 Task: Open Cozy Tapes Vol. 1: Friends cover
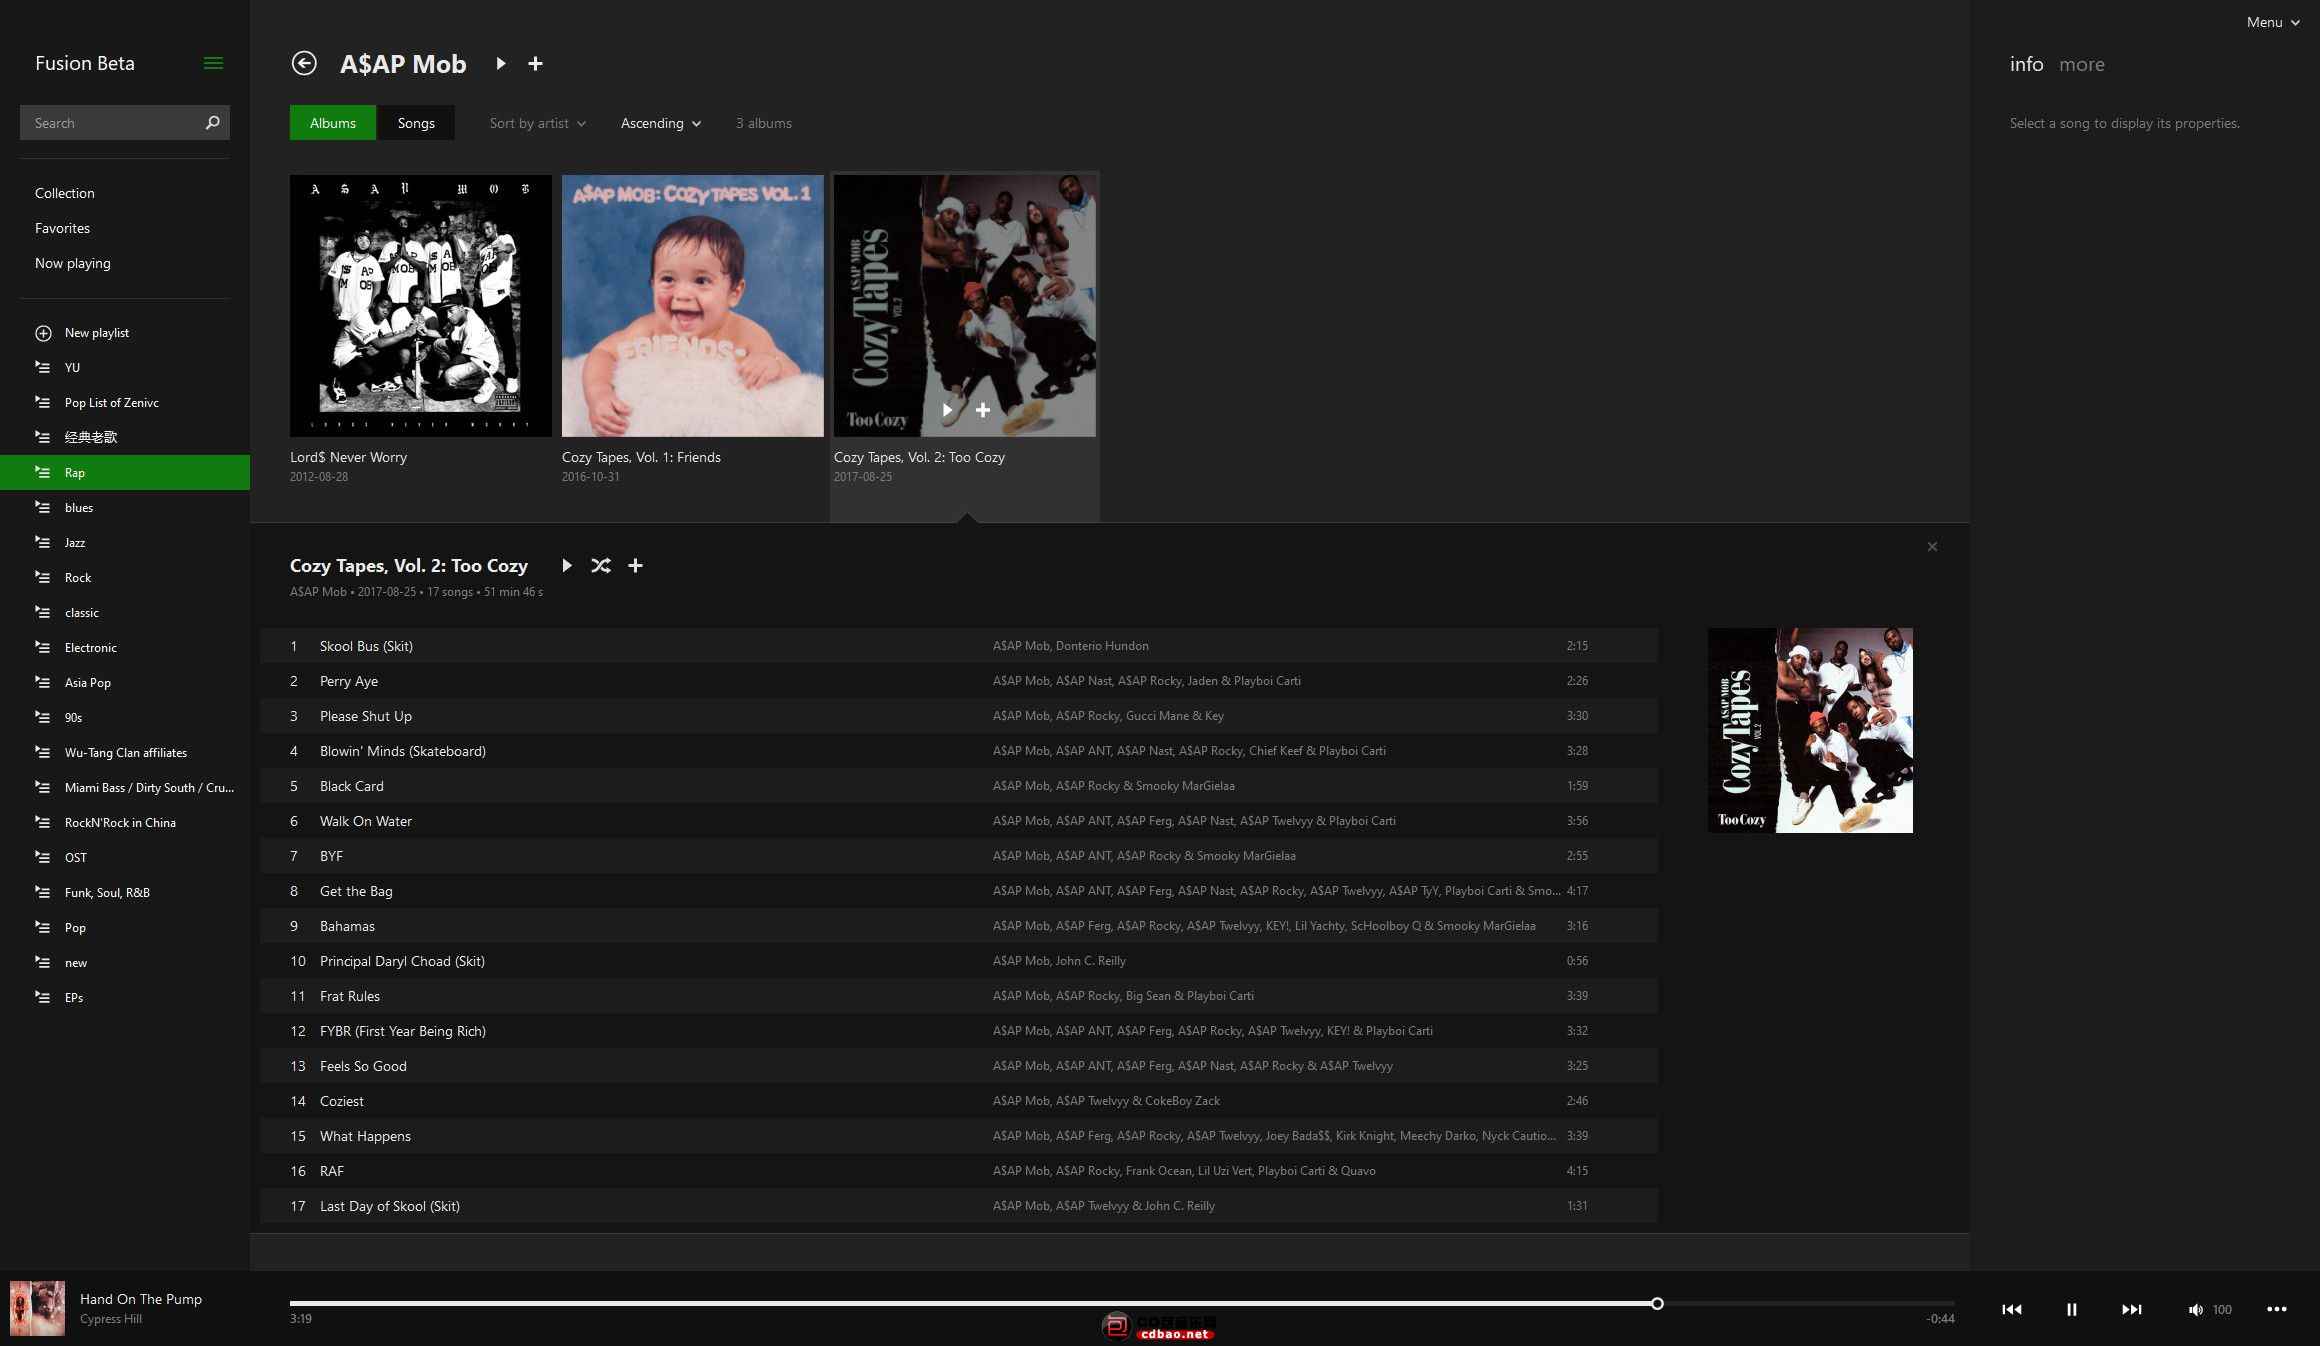point(693,306)
